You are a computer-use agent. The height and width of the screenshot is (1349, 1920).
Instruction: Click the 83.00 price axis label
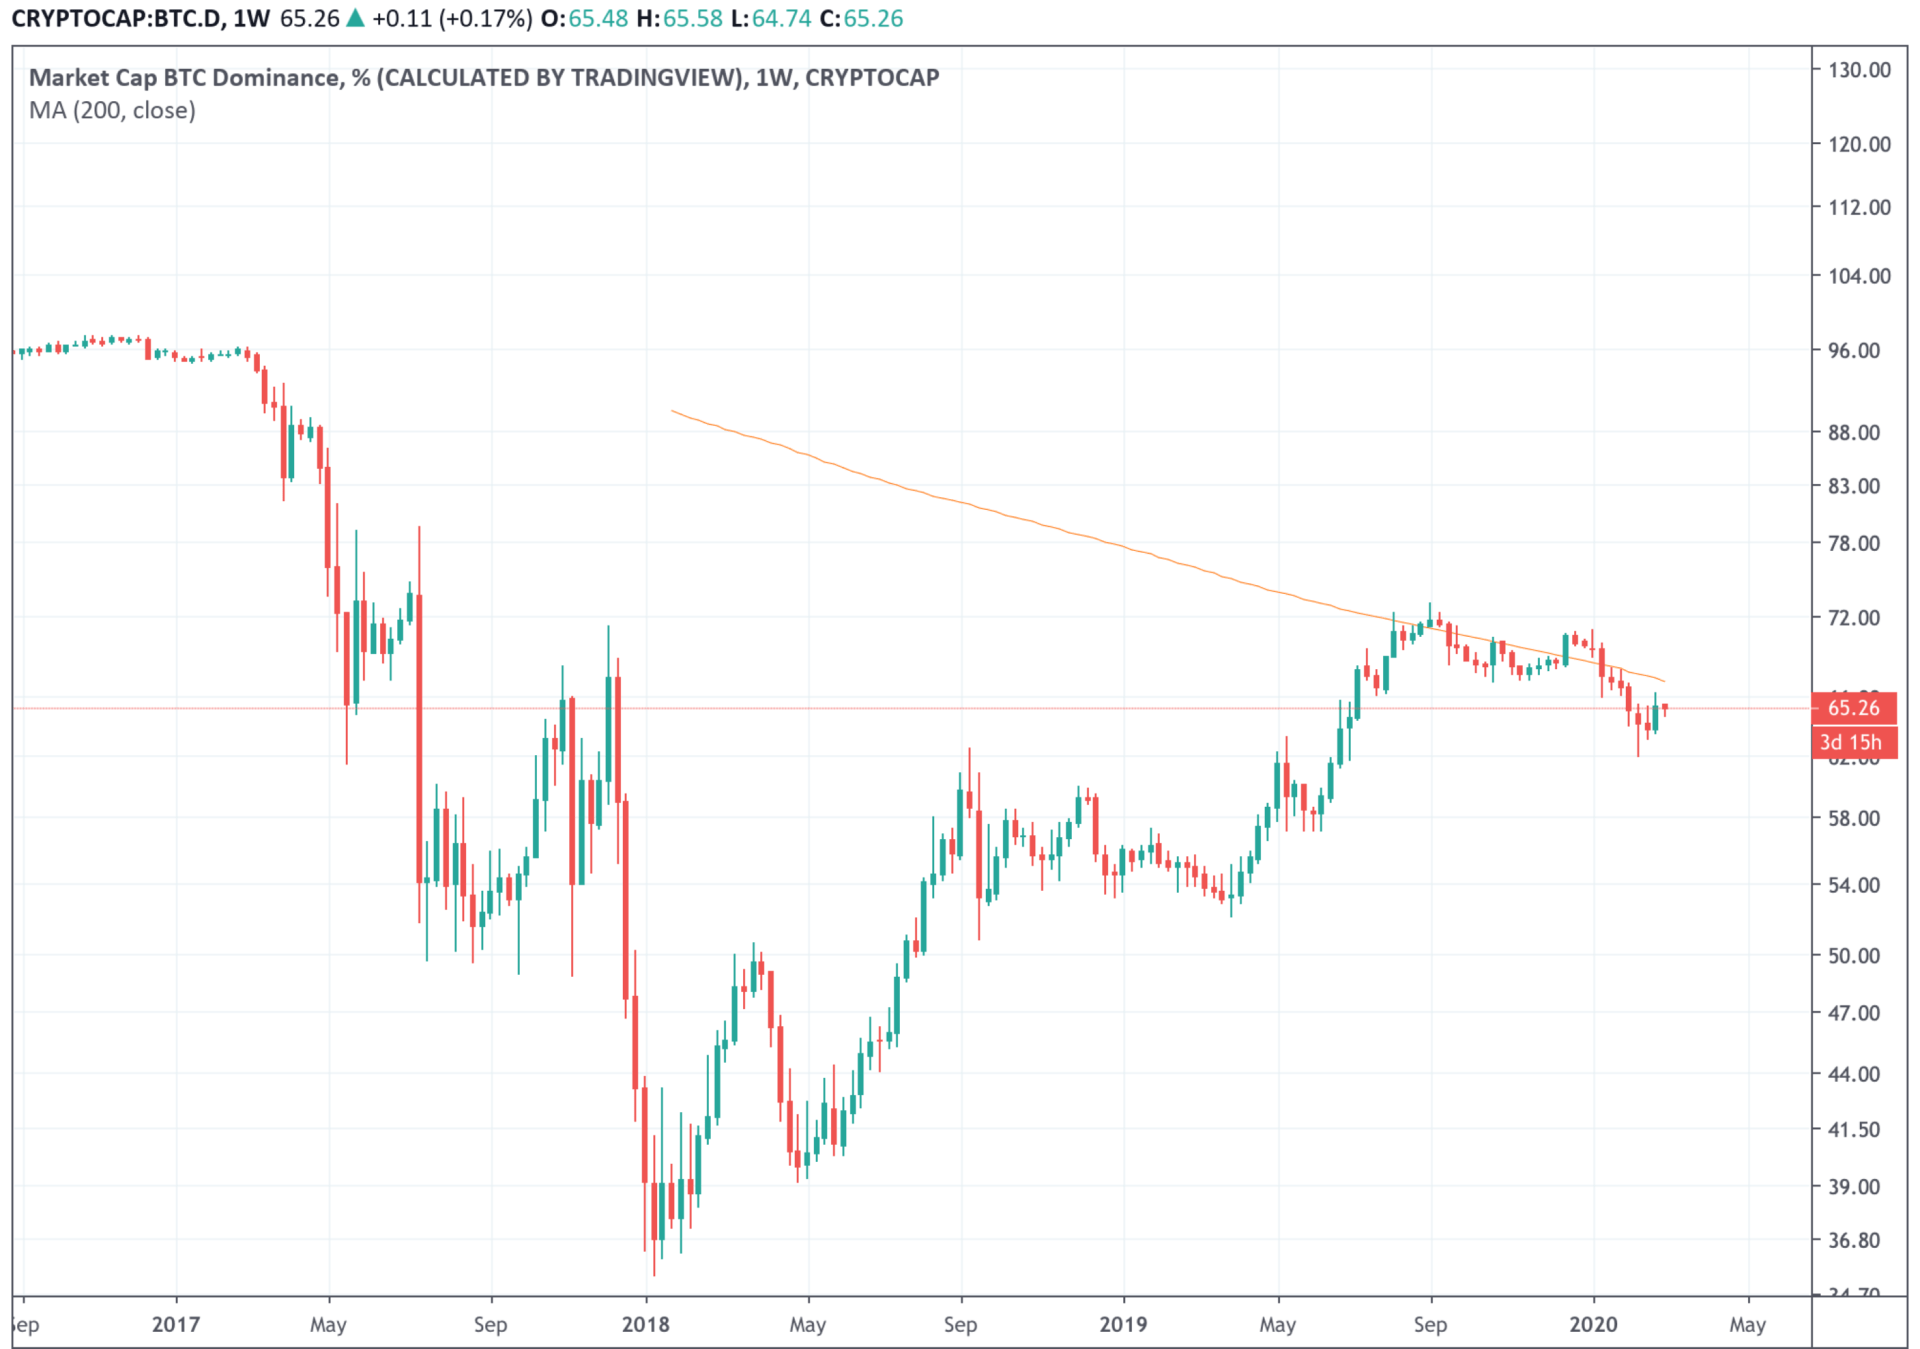(x=1853, y=486)
